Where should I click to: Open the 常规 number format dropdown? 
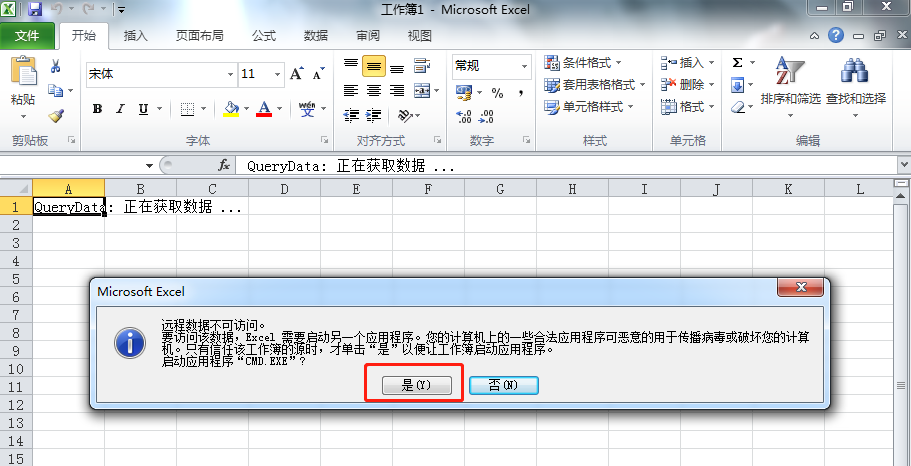click(x=525, y=66)
